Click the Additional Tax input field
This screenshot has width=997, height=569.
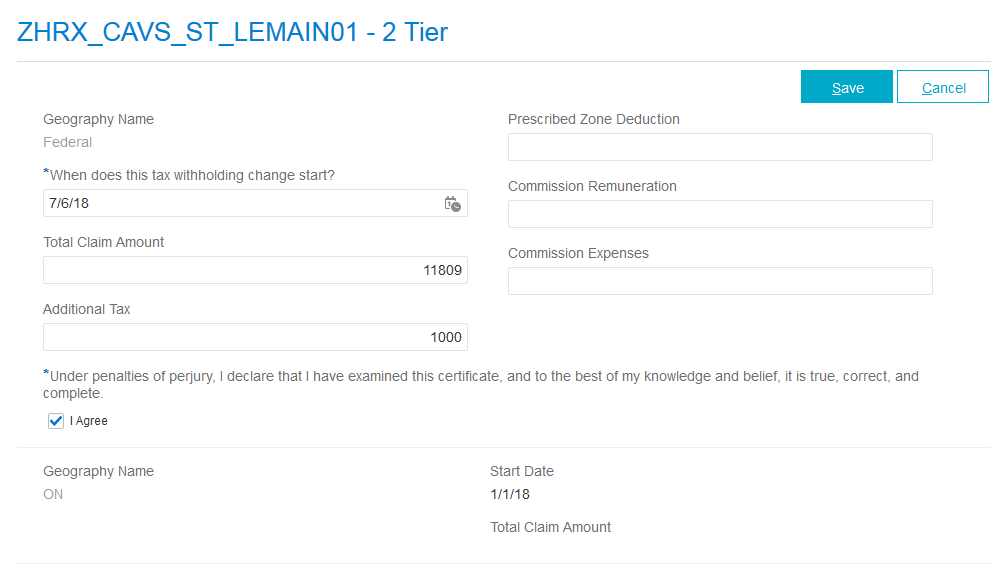point(255,337)
